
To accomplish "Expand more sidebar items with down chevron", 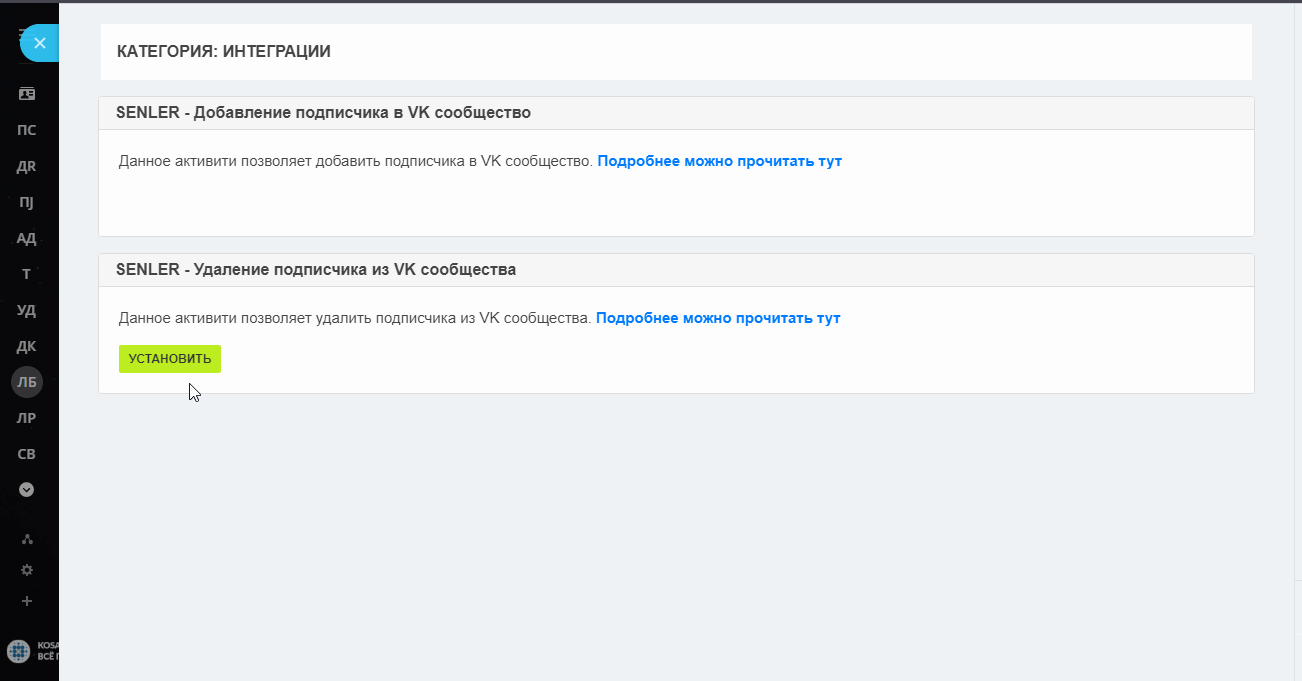I will pos(27,490).
